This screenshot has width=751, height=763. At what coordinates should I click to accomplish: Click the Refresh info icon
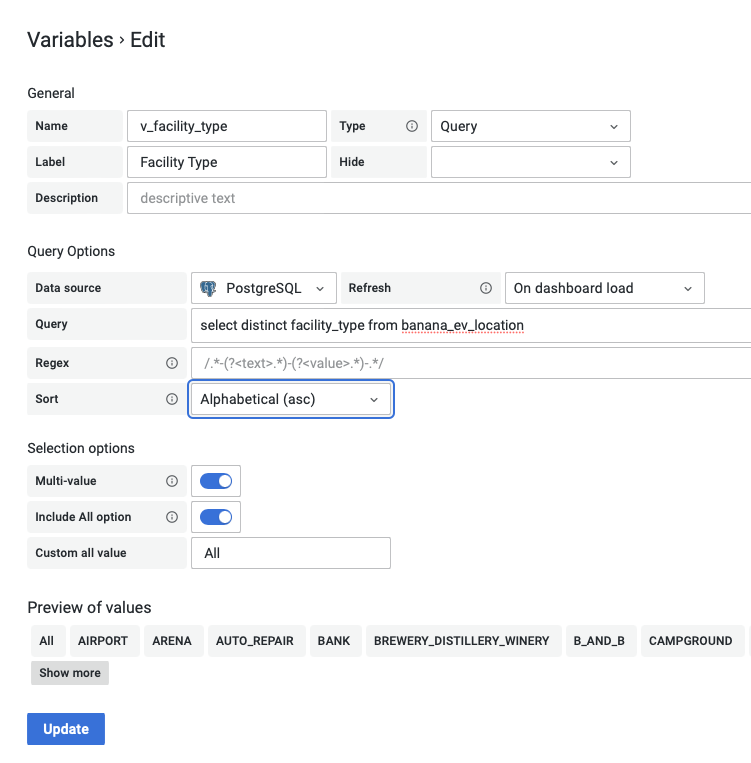[x=485, y=288]
